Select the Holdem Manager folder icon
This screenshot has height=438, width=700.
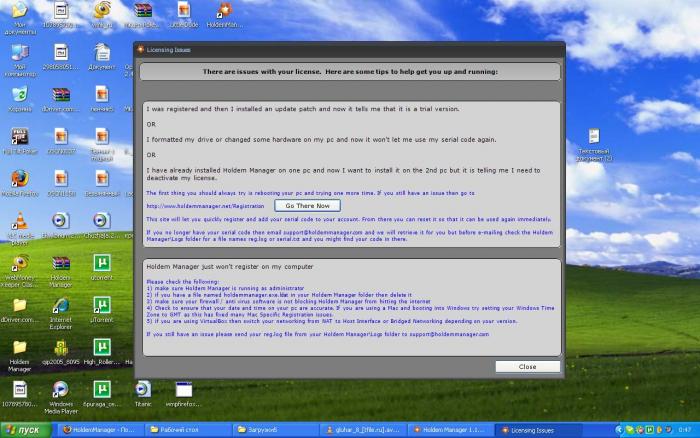pos(20,355)
